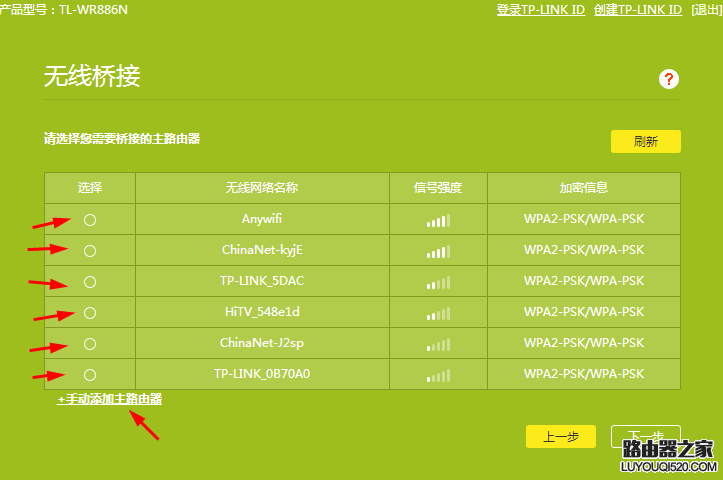Click the encryption cell in TP-LINK_0B70A0 row
723x480 pixels.
[584, 373]
